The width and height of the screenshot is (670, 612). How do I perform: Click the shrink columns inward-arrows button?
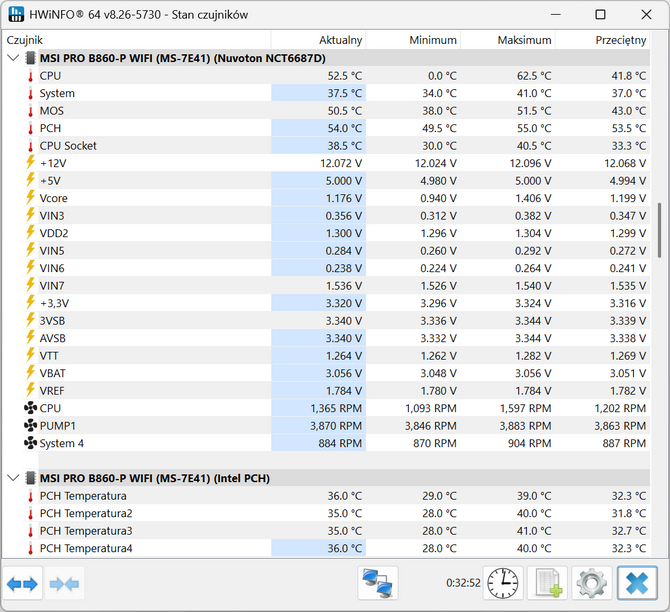pyautogui.click(x=64, y=584)
